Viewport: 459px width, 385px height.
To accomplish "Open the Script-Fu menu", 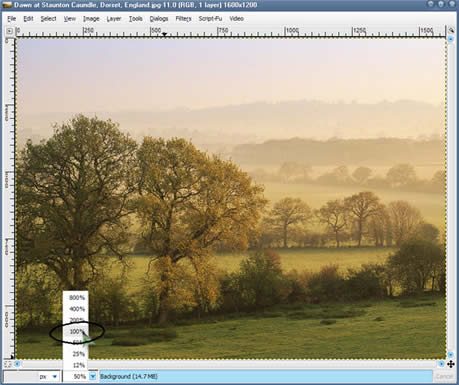I will coord(210,19).
